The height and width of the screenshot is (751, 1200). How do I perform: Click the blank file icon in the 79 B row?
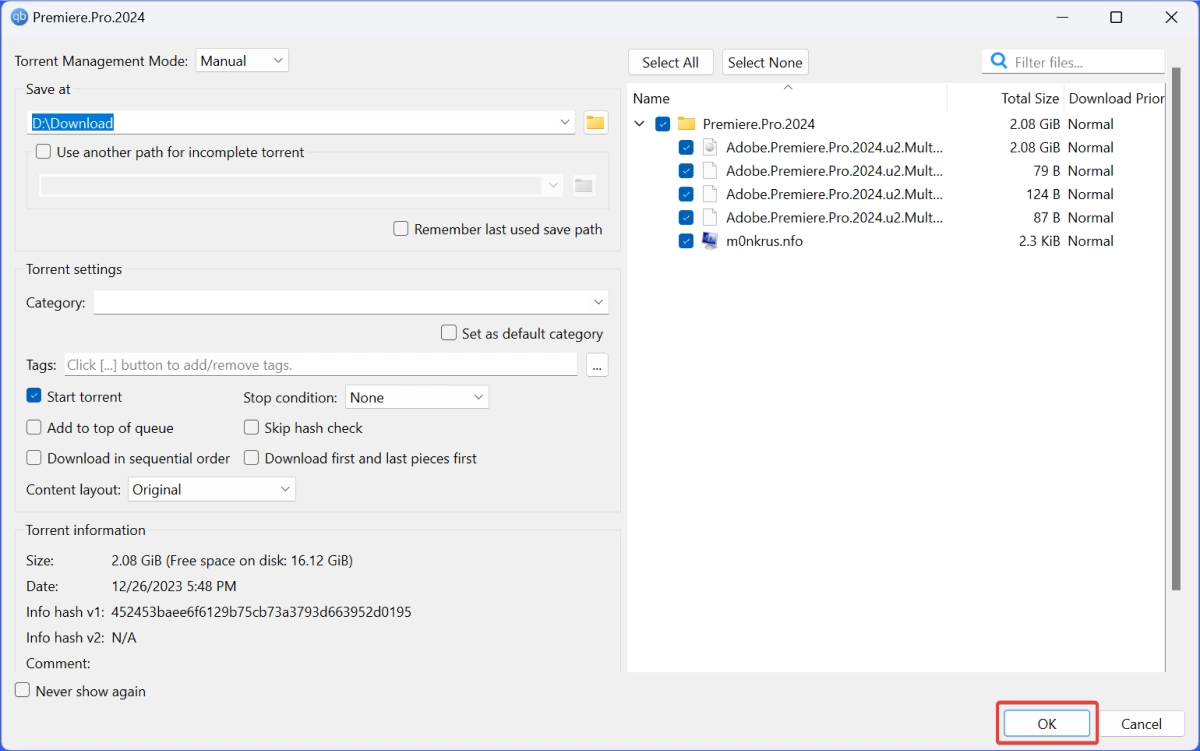click(710, 171)
